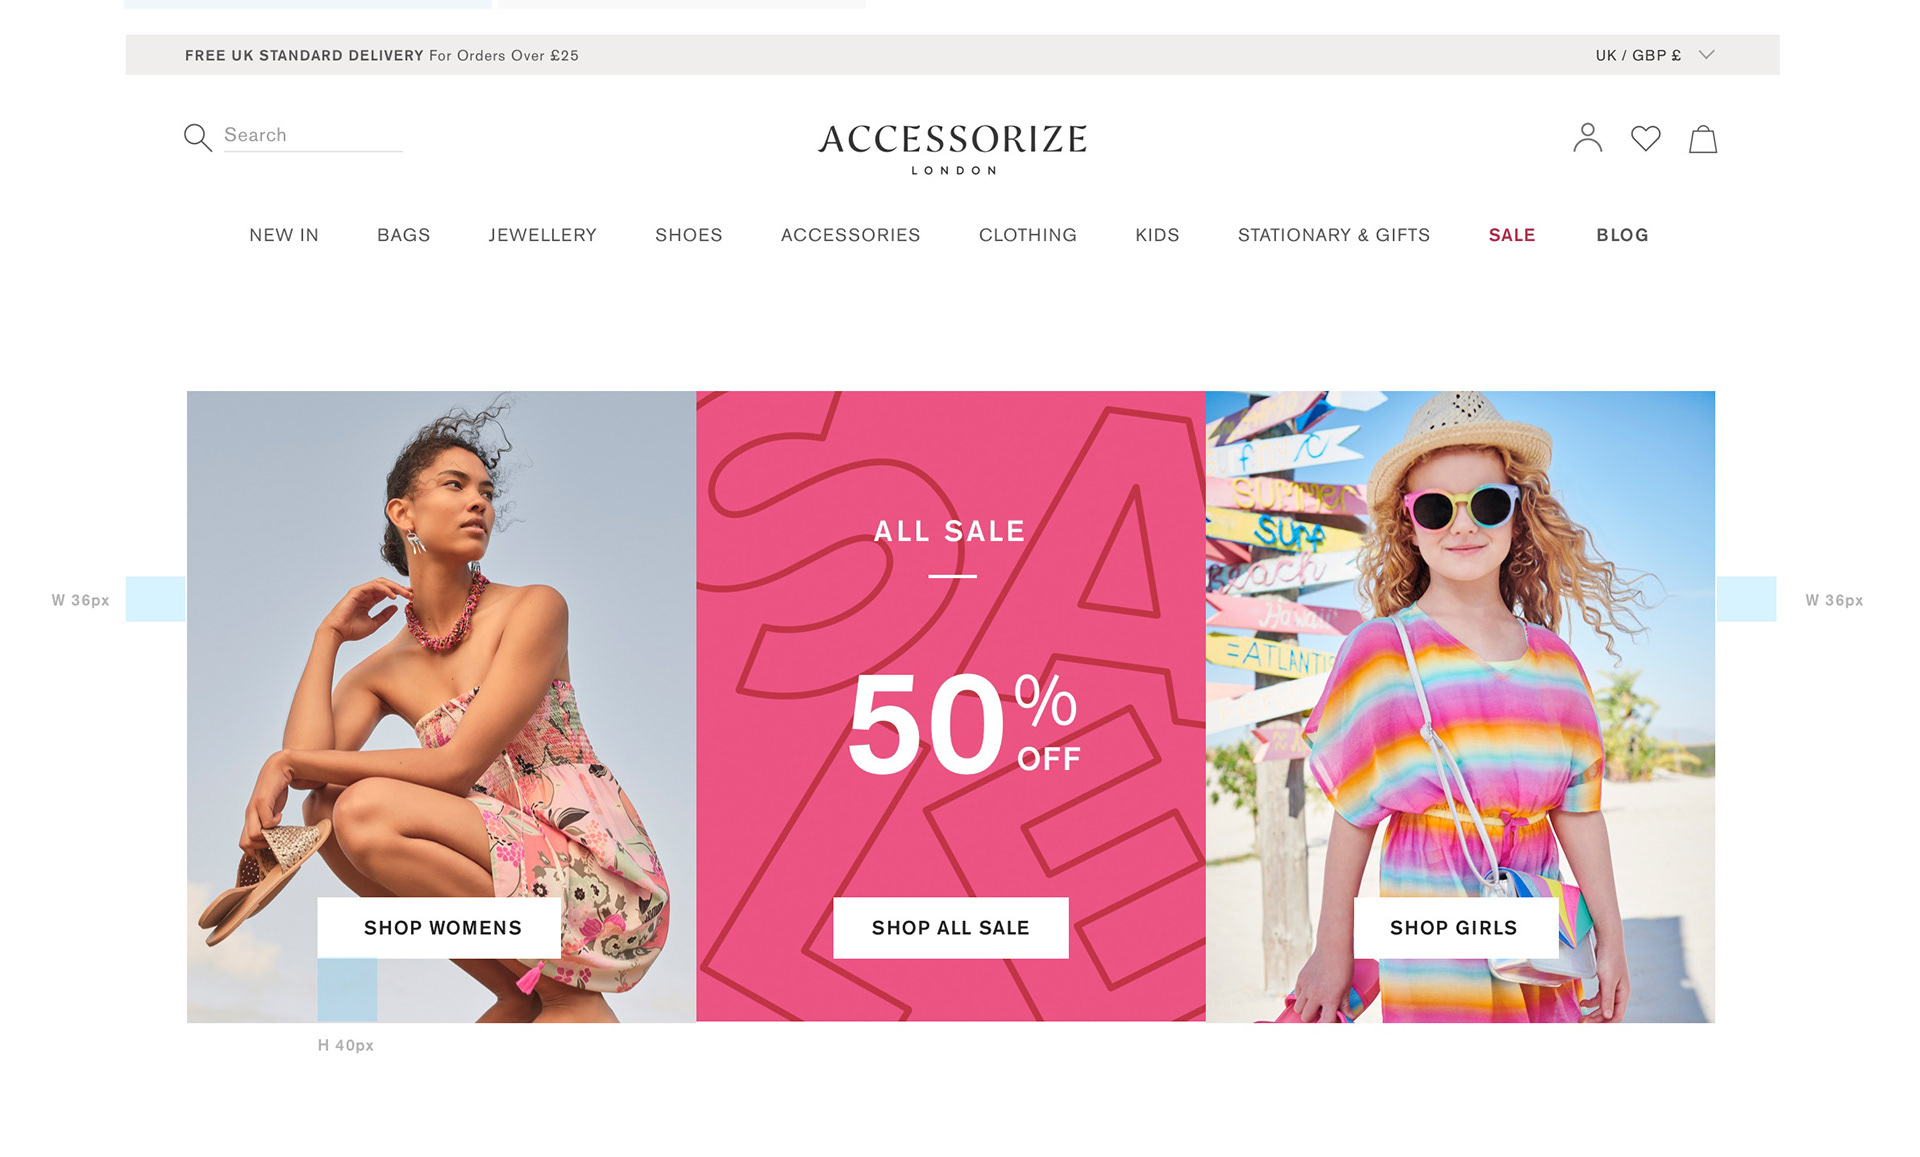The width and height of the screenshot is (1920, 1157).
Task: Open the CLOTHING menu item
Action: coord(1027,235)
